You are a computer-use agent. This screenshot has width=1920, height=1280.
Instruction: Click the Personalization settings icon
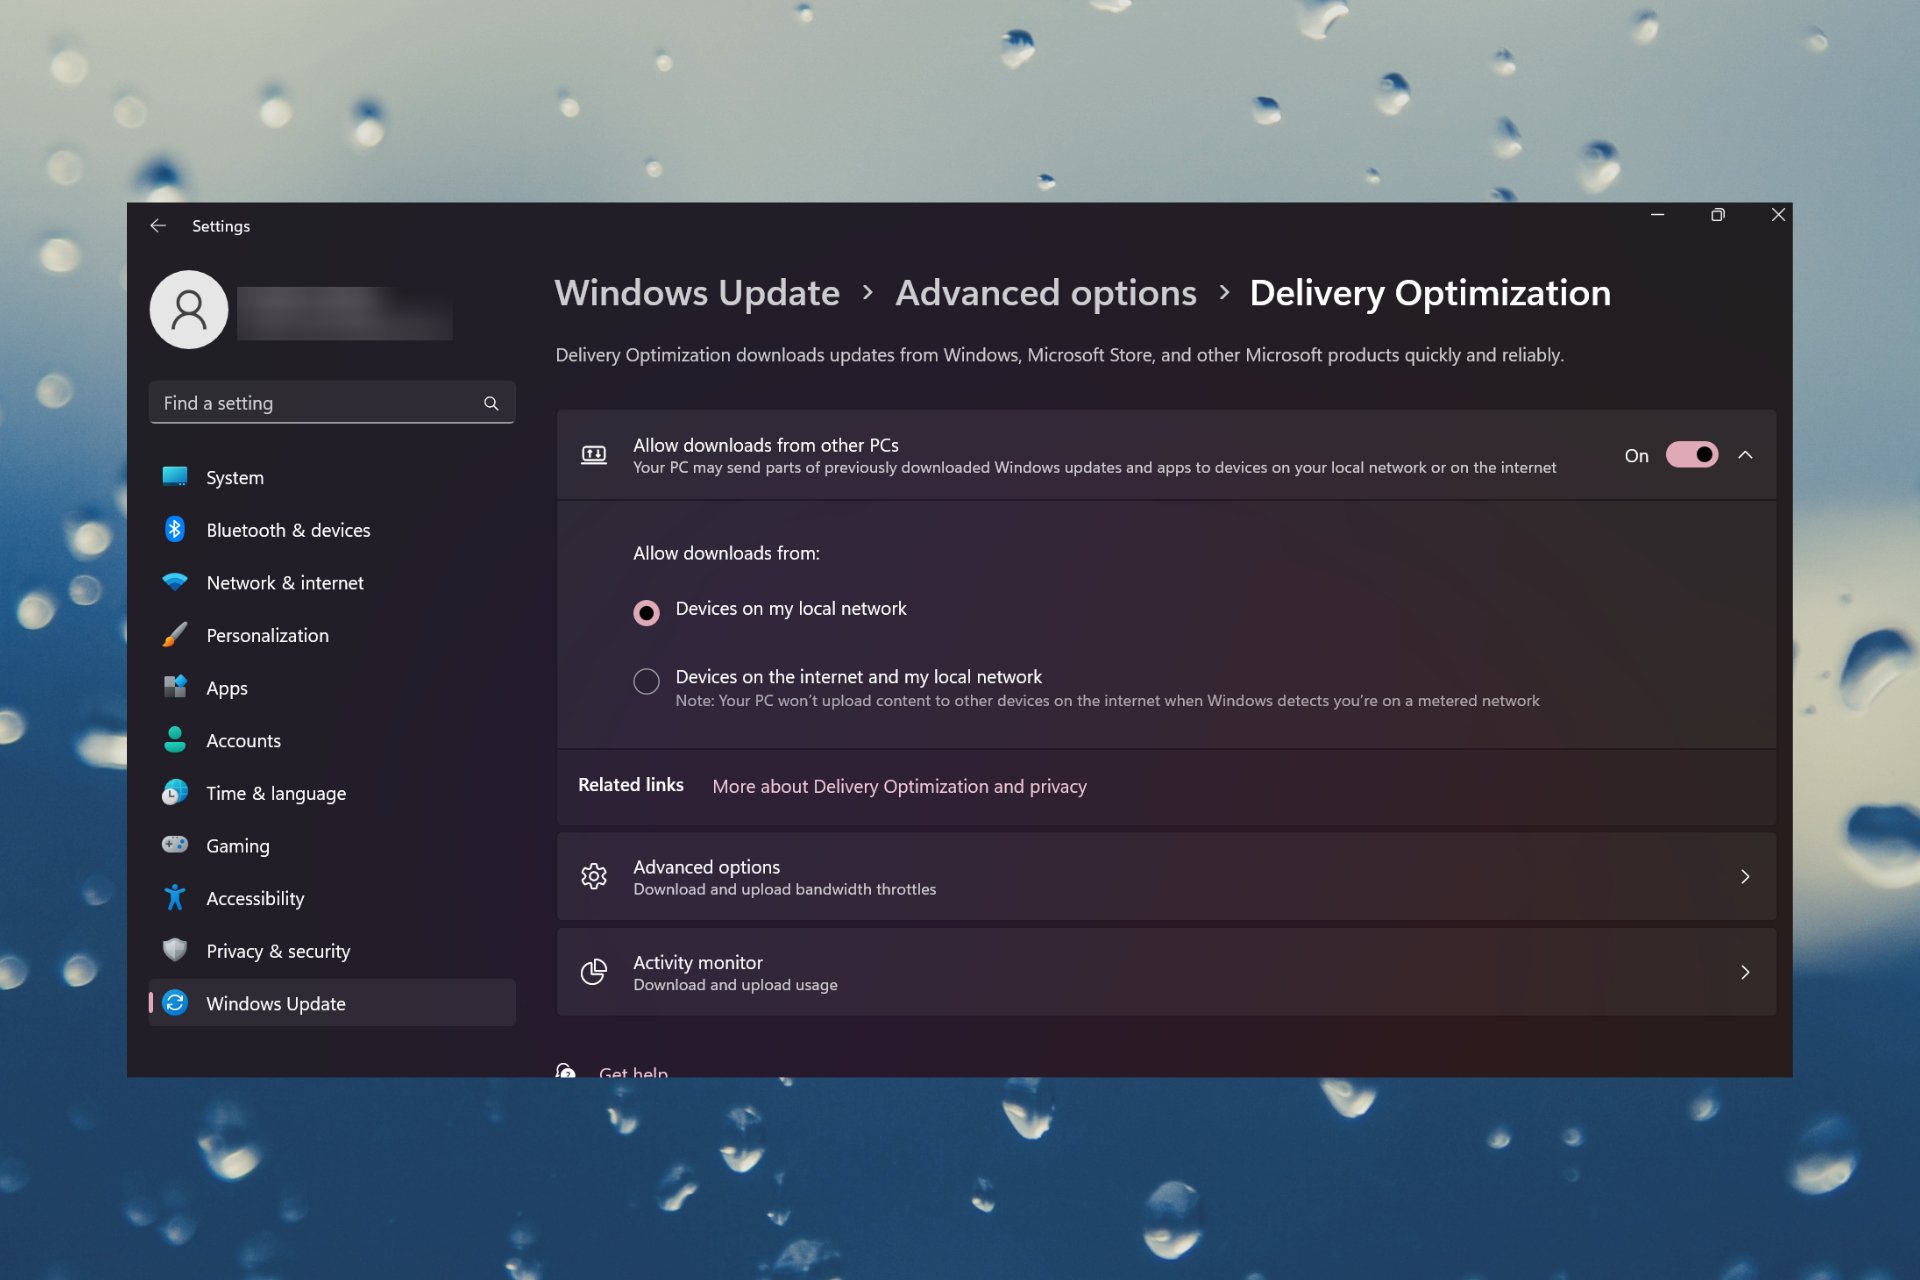coord(176,634)
